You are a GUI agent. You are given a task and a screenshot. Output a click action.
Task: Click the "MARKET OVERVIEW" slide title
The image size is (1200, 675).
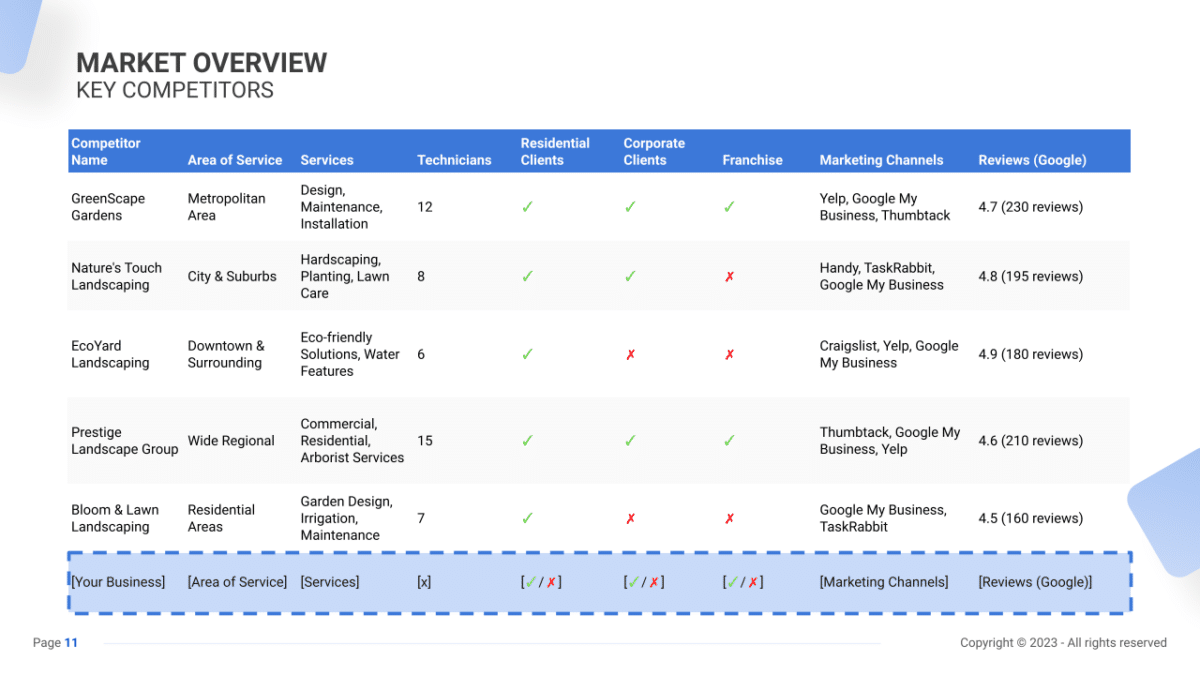201,62
